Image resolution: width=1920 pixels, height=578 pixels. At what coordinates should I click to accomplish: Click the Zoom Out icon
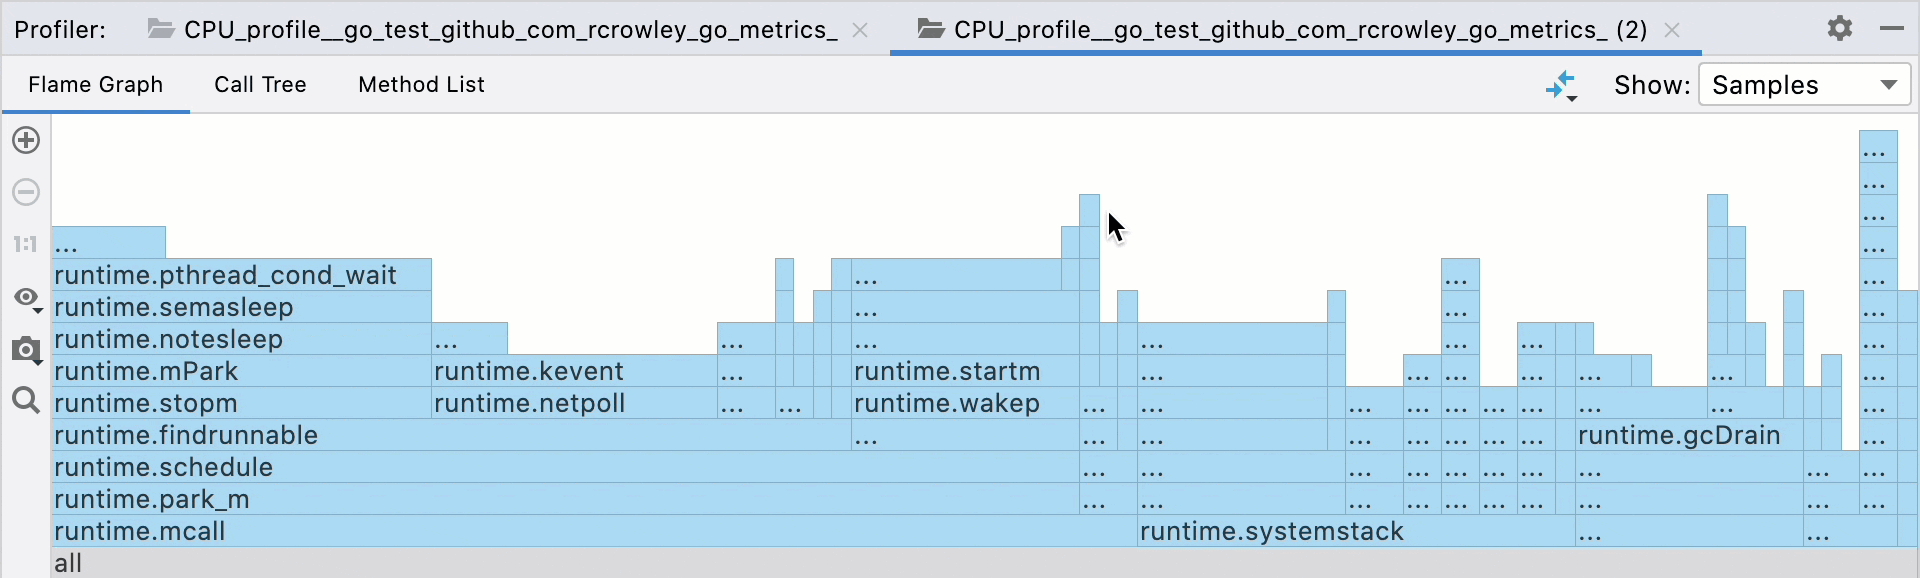25,192
